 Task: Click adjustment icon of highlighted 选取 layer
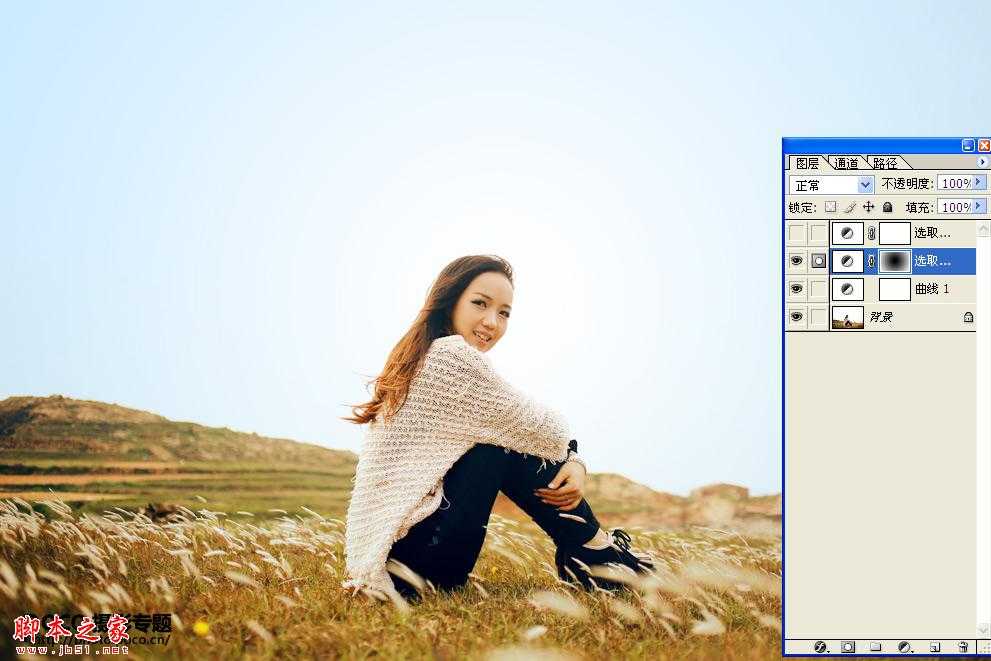point(847,261)
